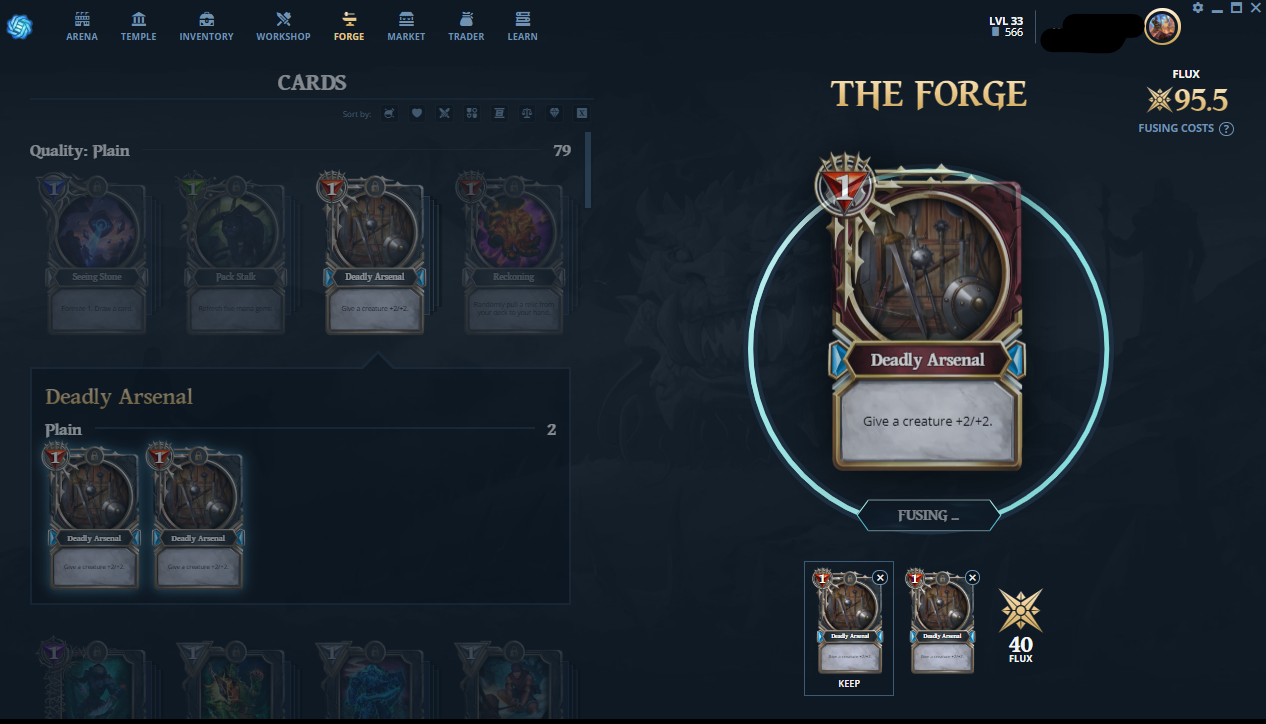Select the Reckoning card thumbnail
This screenshot has width=1266, height=724.
pos(513,254)
